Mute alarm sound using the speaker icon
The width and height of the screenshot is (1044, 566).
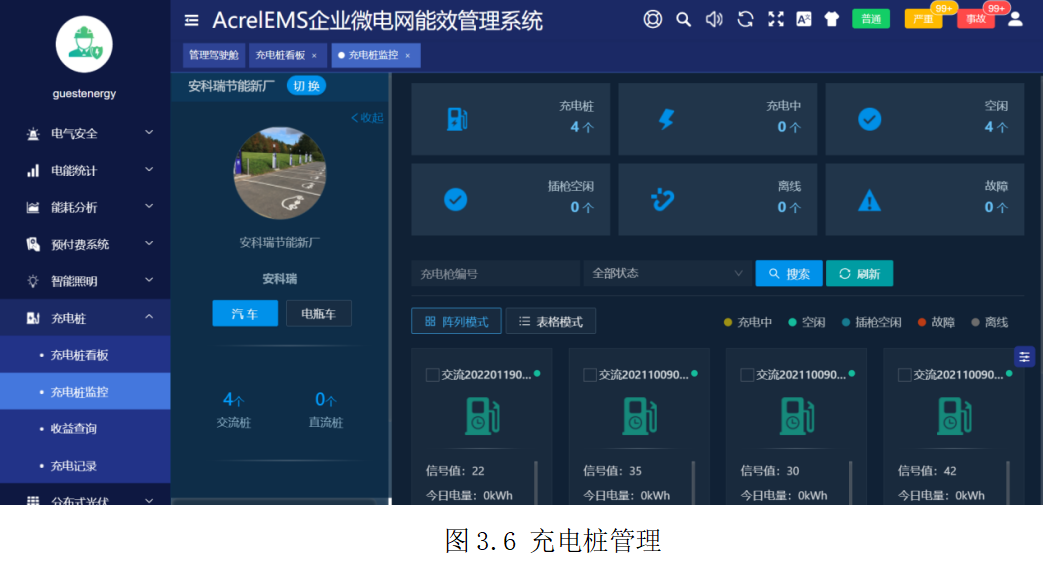tap(714, 19)
